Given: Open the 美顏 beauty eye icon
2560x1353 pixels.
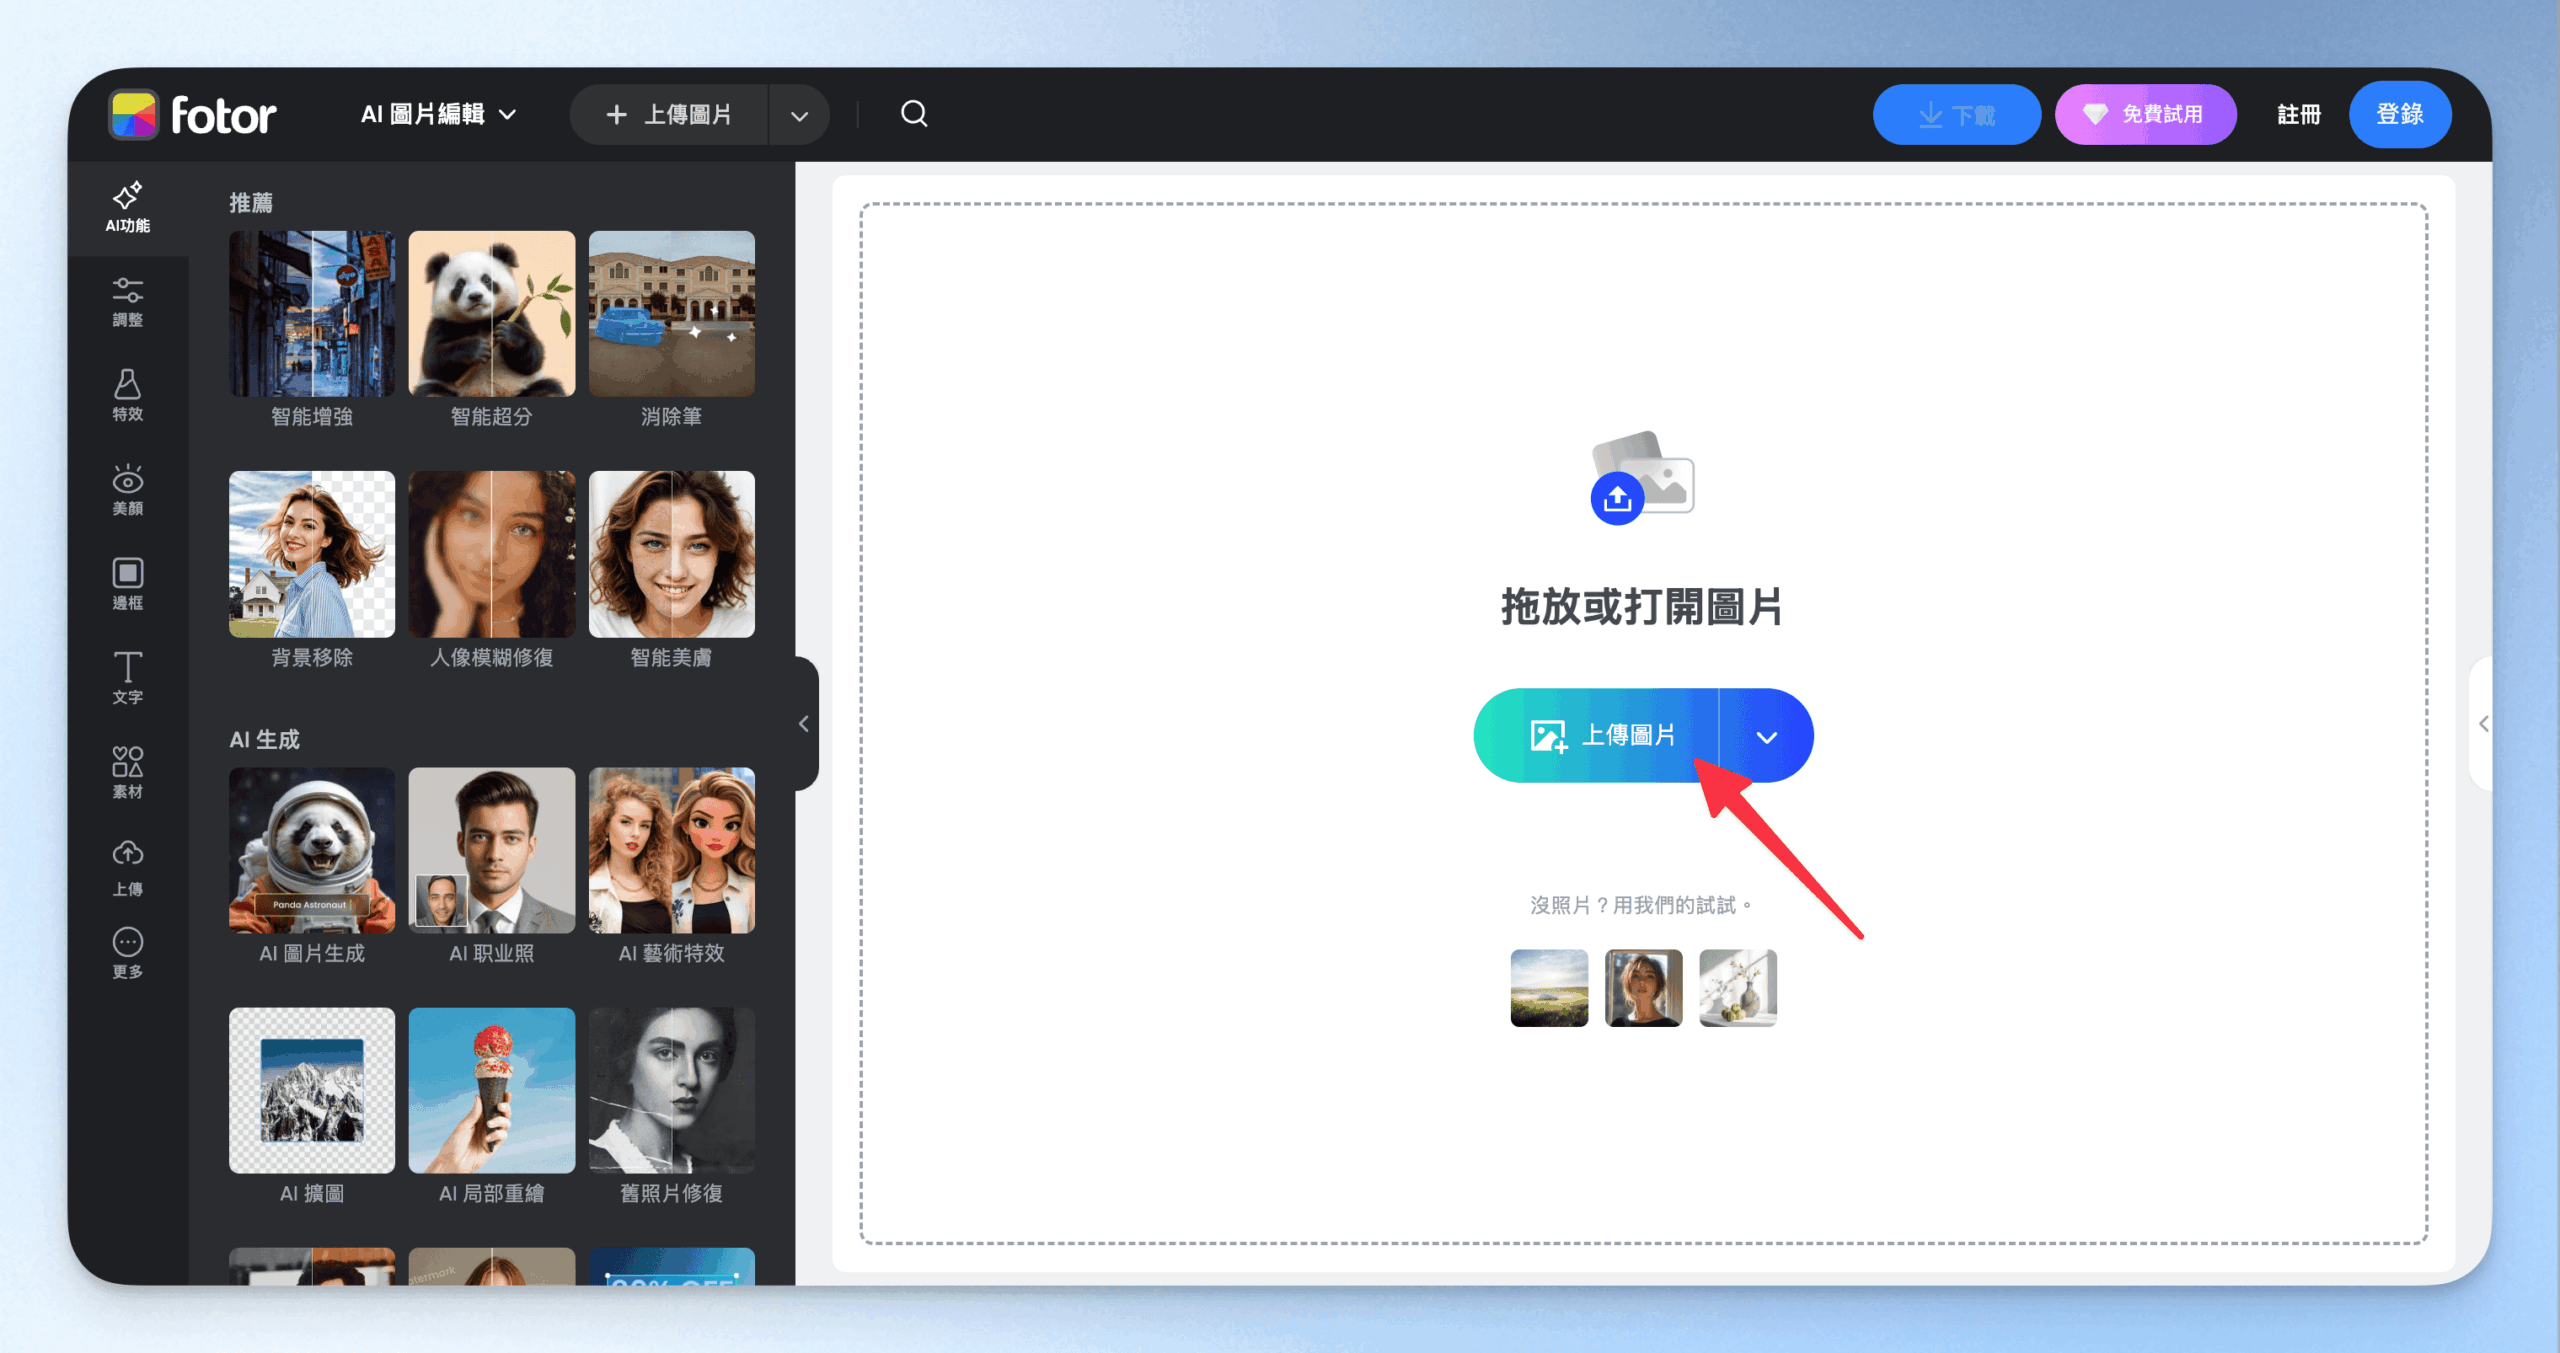Looking at the screenshot, I should click(128, 490).
